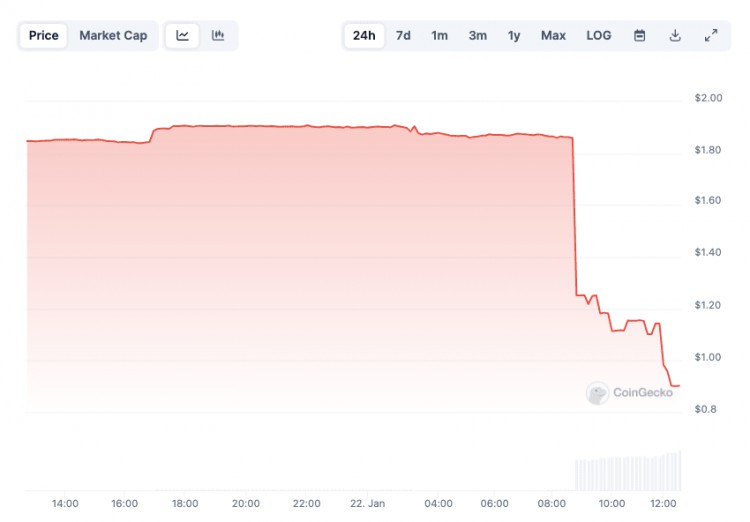
Task: Choose the 24h time range
Action: pos(364,35)
